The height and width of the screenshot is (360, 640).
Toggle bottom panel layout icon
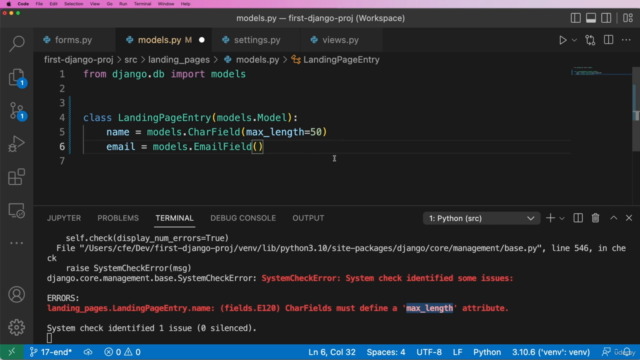[x=591, y=18]
